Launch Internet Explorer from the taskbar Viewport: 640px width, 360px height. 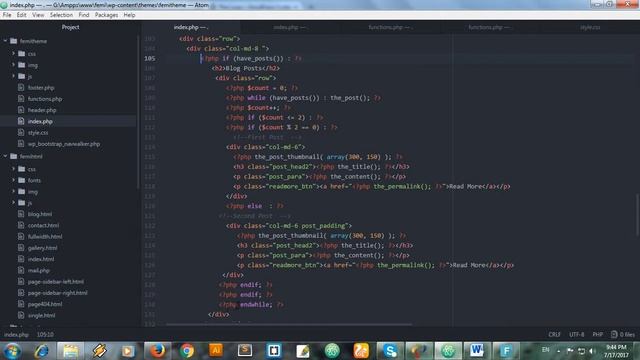tap(41, 351)
